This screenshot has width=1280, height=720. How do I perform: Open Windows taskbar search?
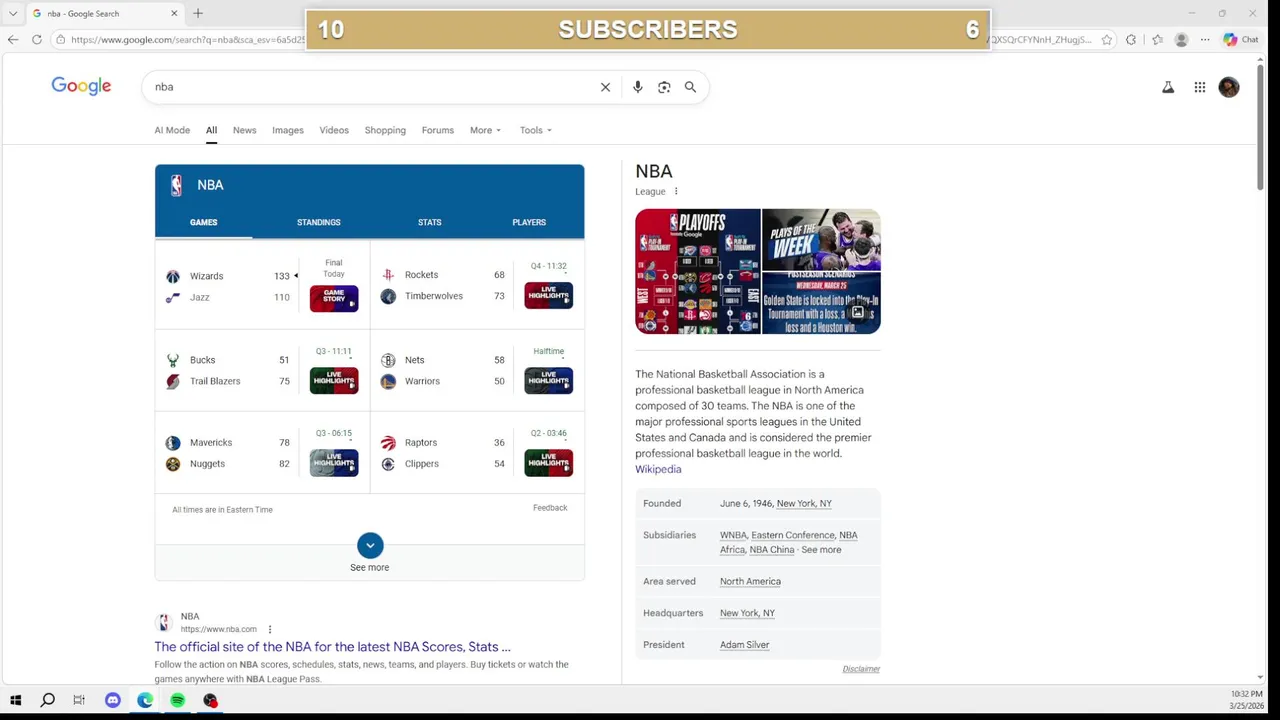(x=47, y=700)
